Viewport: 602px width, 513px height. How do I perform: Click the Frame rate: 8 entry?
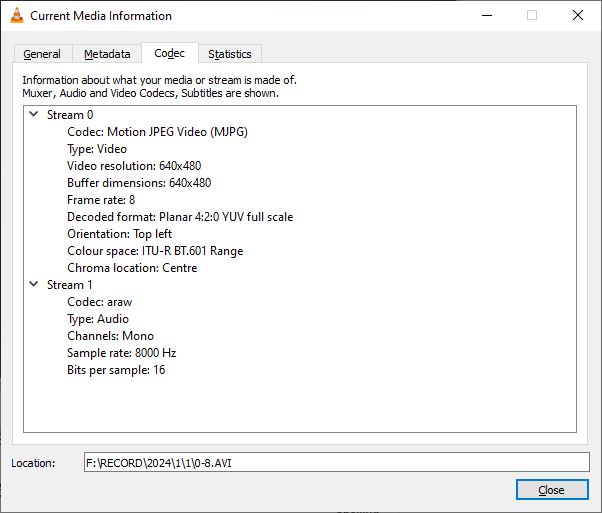pyautogui.click(x=101, y=200)
